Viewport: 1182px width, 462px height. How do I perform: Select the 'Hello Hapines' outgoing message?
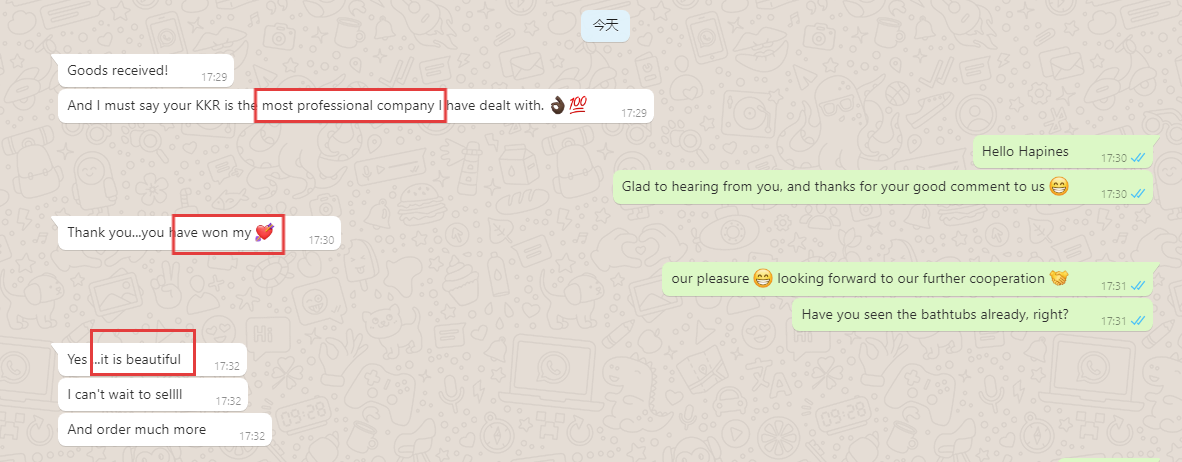tap(1063, 152)
